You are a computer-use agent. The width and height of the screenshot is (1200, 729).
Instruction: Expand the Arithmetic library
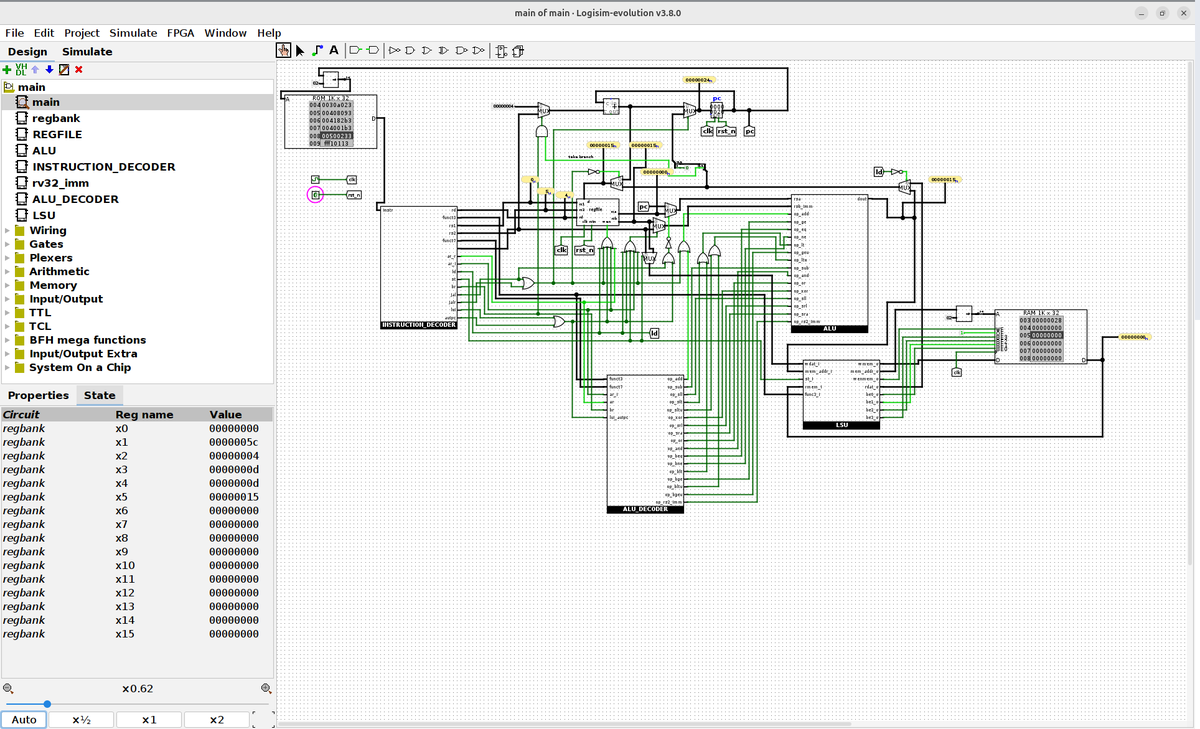8,271
